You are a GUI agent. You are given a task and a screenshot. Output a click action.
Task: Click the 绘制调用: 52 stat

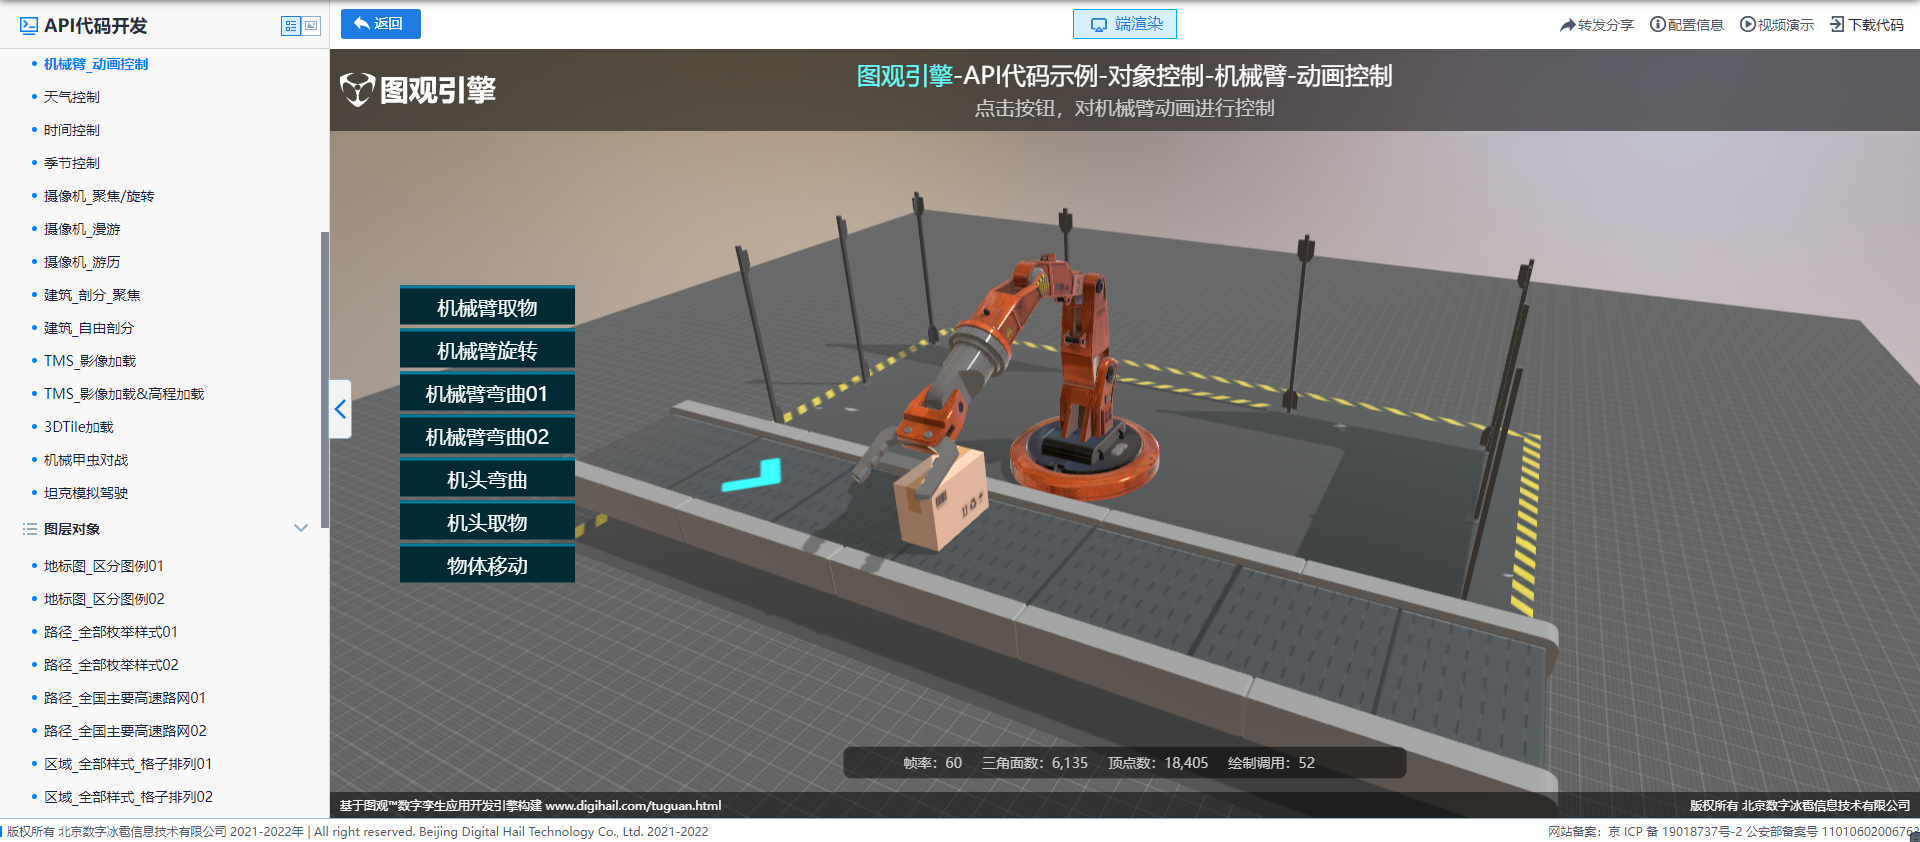[1271, 763]
